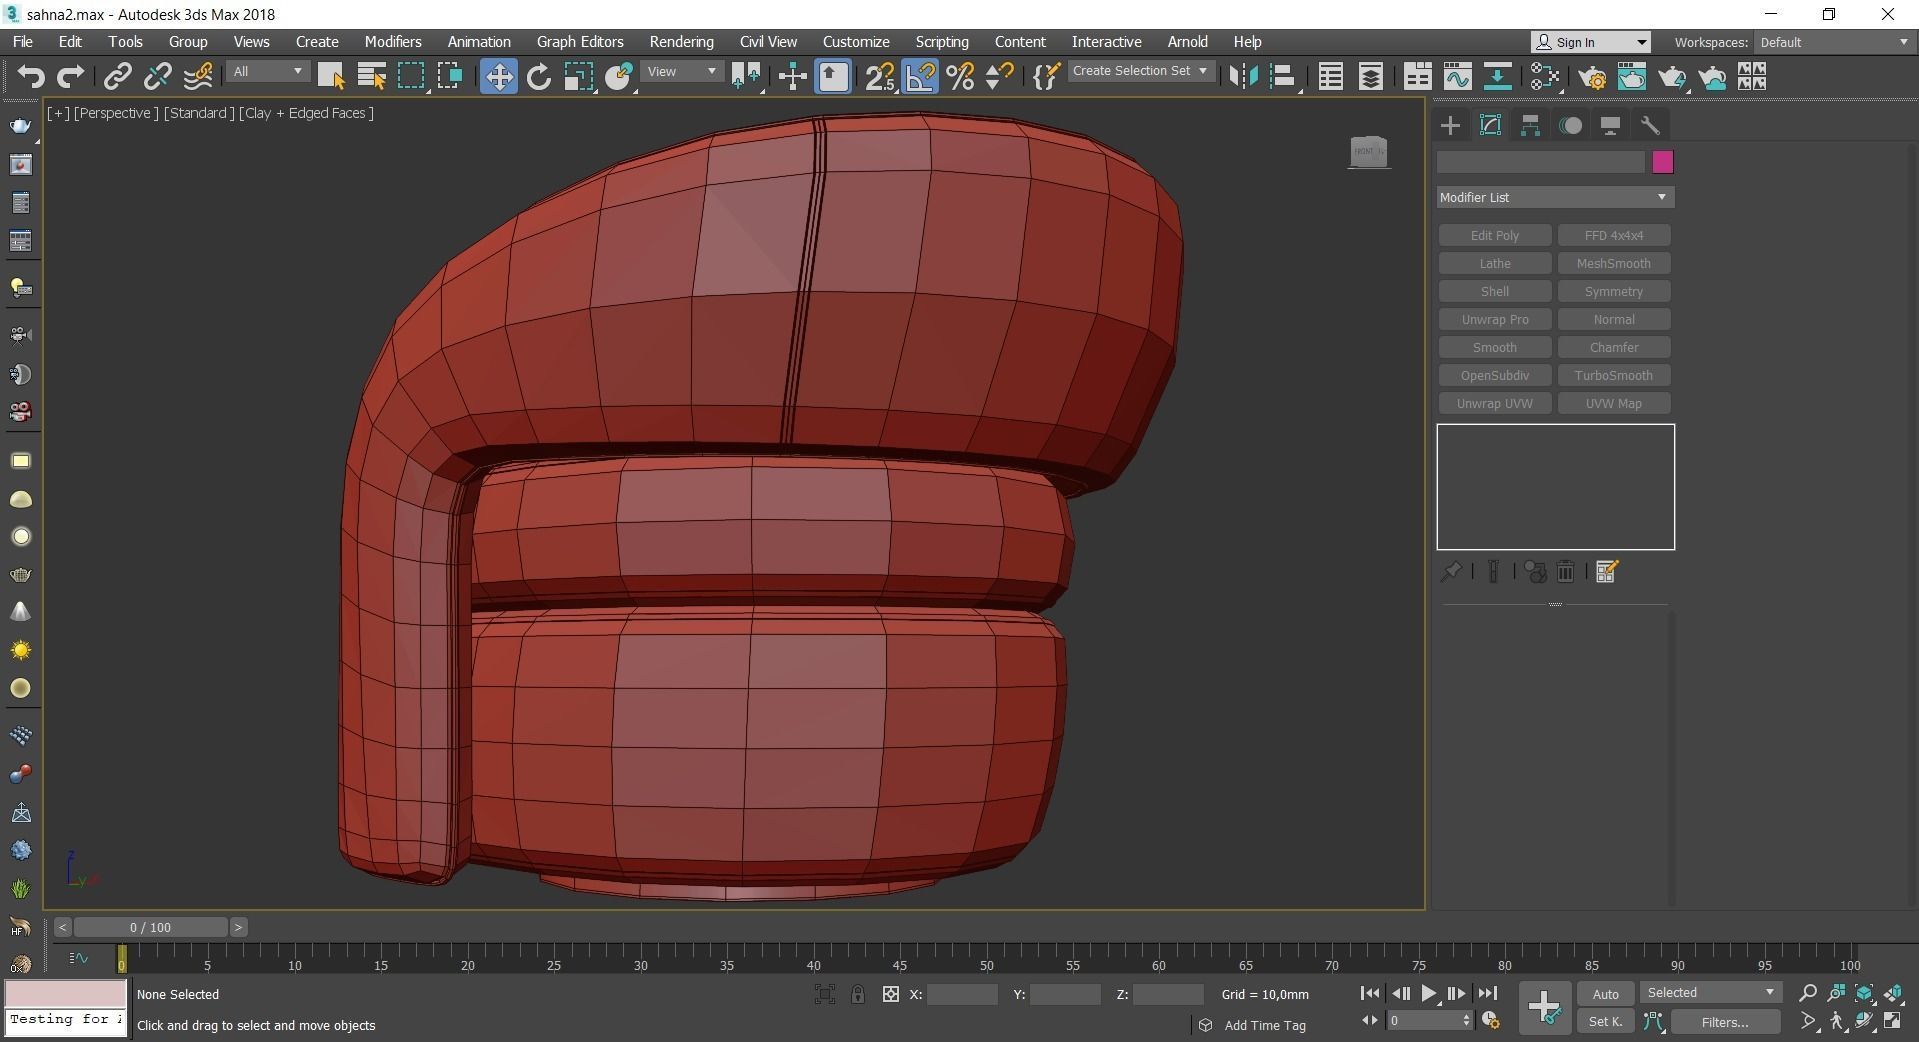Screen dimensions: 1919x1042
Task: Open the All selection filter dropdown
Action: point(267,72)
